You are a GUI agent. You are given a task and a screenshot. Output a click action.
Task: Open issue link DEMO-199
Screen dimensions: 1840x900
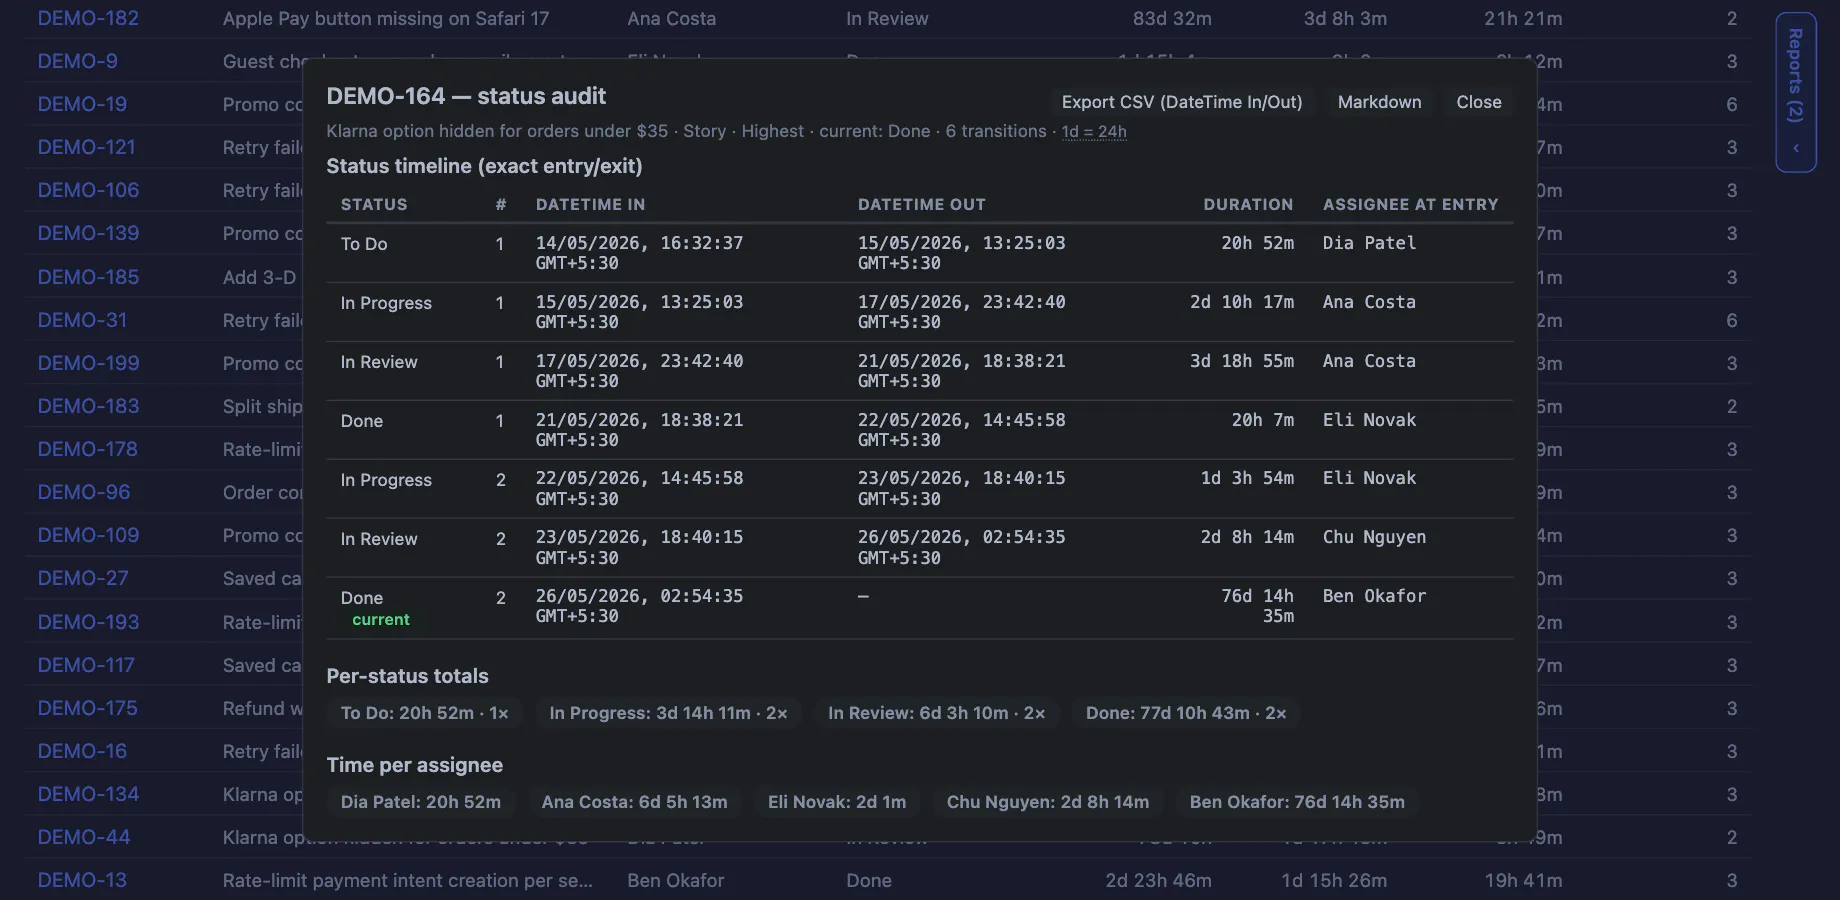(x=88, y=363)
